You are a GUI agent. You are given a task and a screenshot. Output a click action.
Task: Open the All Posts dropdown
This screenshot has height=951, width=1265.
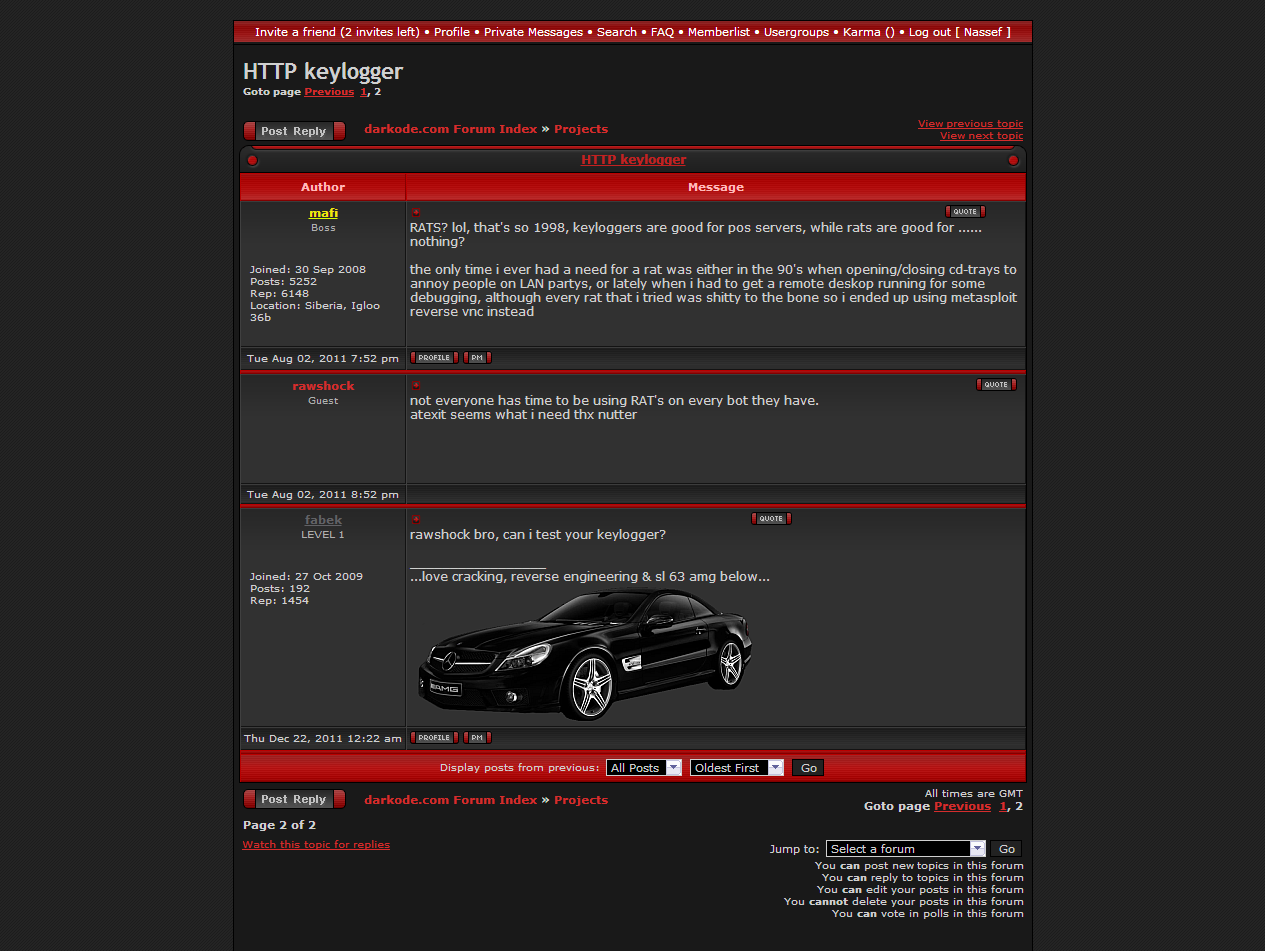pyautogui.click(x=644, y=768)
